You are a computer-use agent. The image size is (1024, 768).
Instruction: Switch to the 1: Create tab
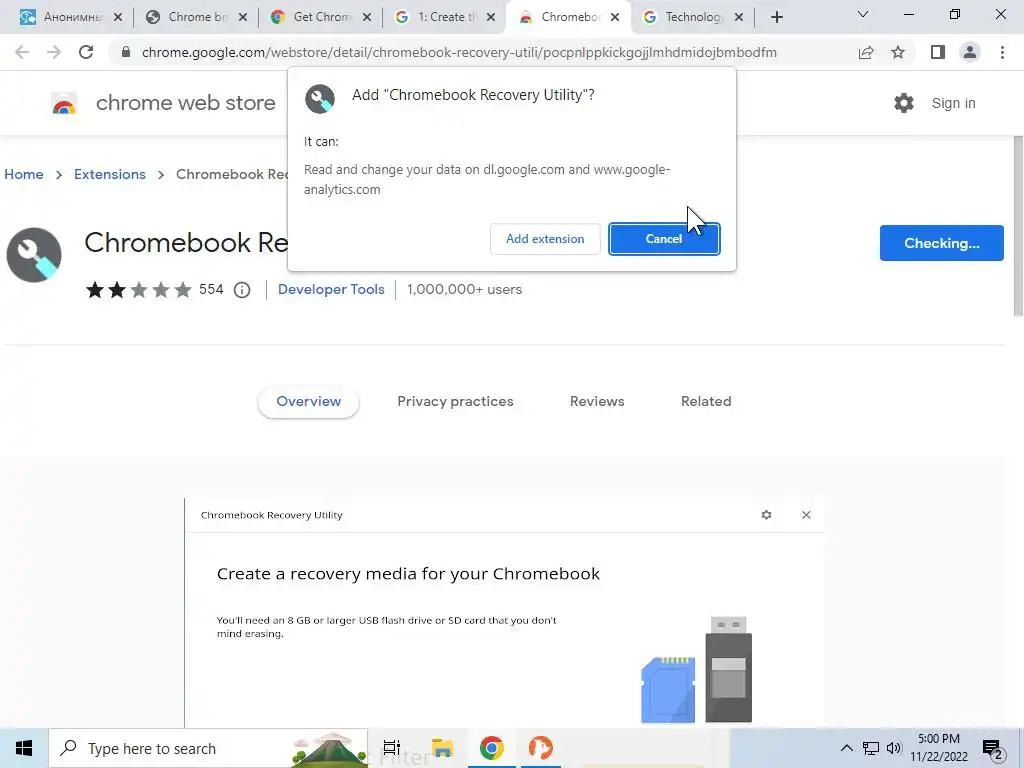coord(445,17)
